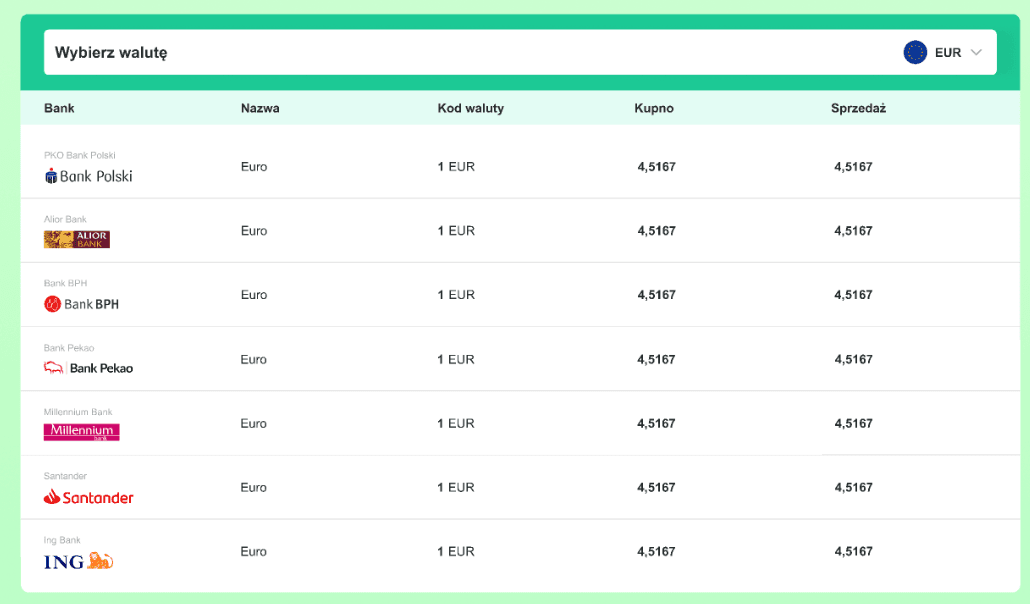
Task: Click the Kod waluty column header
Action: click(470, 108)
